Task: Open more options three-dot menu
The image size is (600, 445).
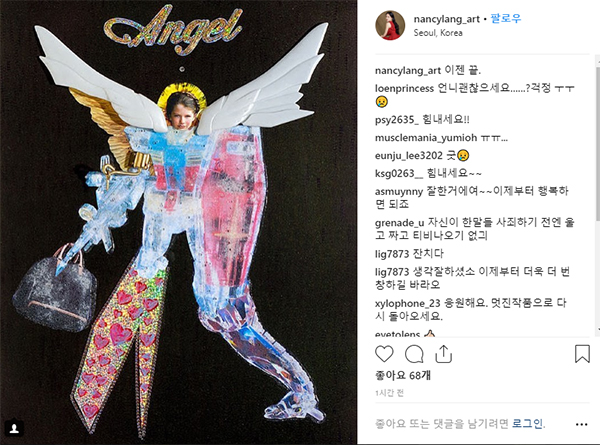Action: point(581,424)
